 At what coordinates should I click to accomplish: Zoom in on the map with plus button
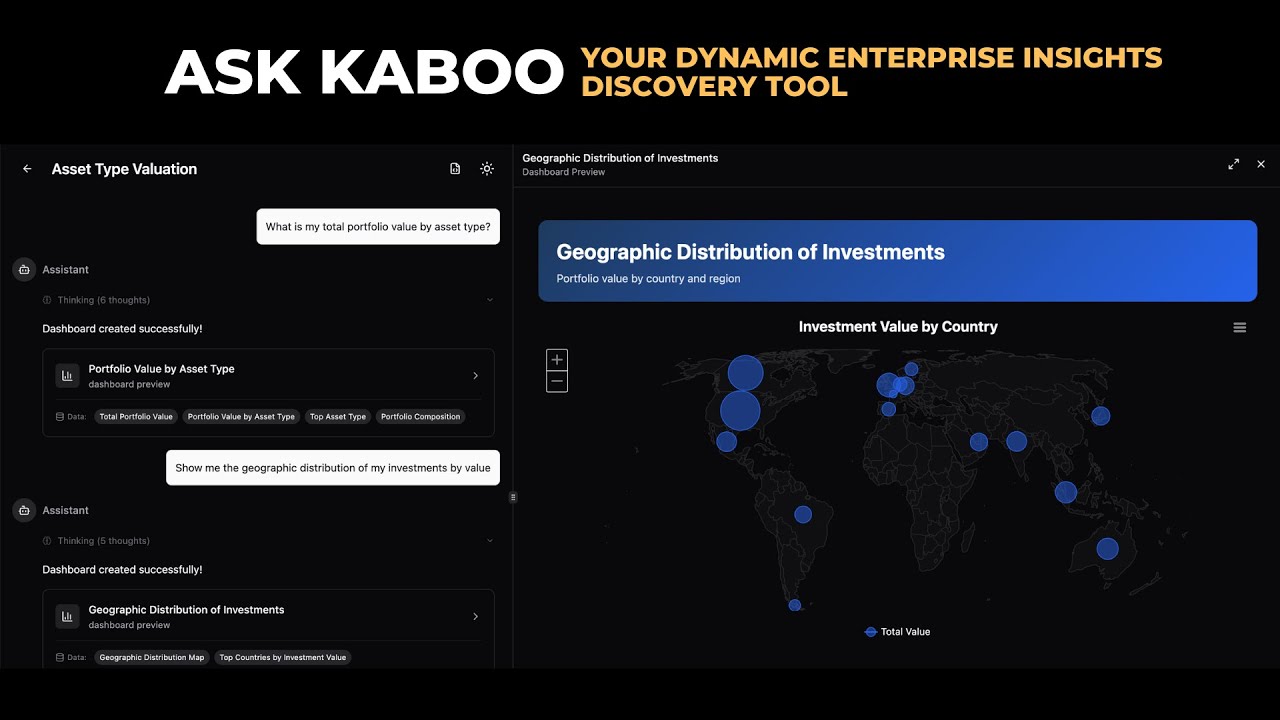[557, 360]
